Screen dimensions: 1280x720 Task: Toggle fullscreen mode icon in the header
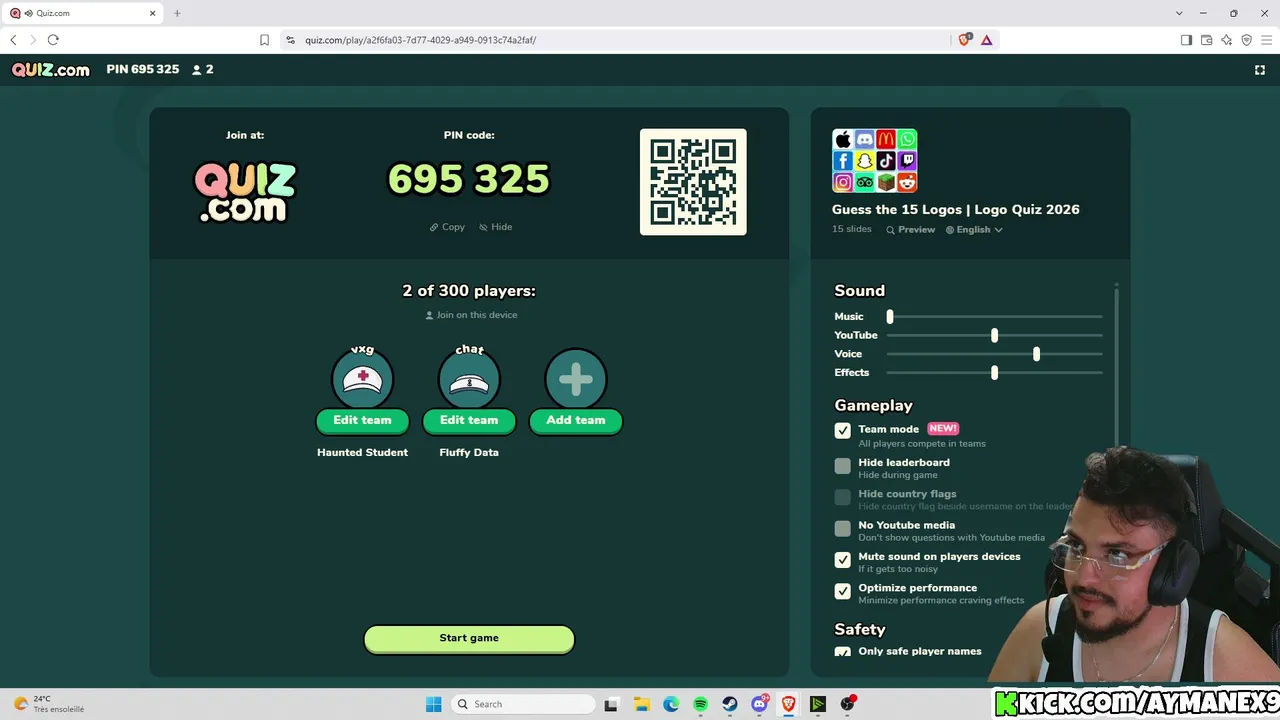[x=1260, y=70]
